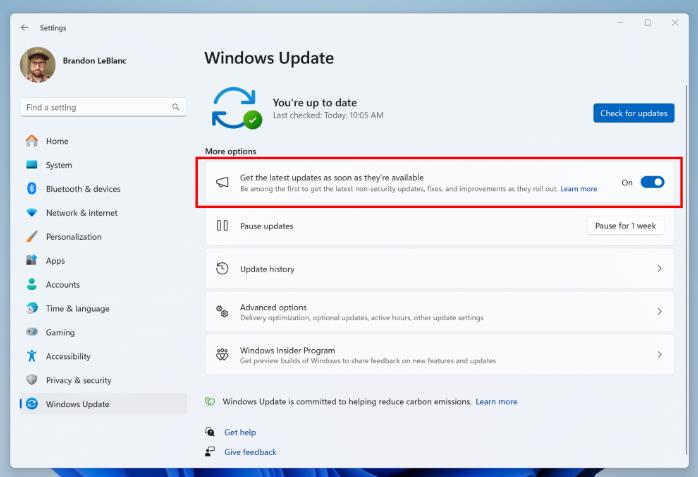Click the Bluetooth & devices icon
698x477 pixels.
[x=32, y=189]
